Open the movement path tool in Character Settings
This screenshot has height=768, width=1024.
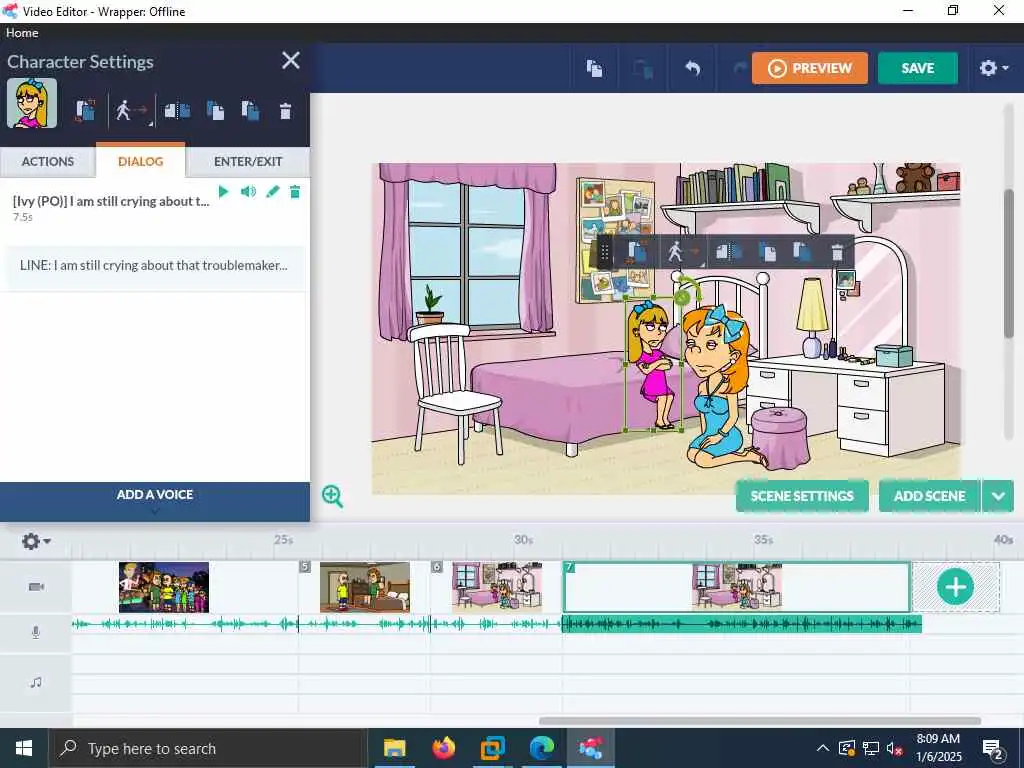click(131, 111)
